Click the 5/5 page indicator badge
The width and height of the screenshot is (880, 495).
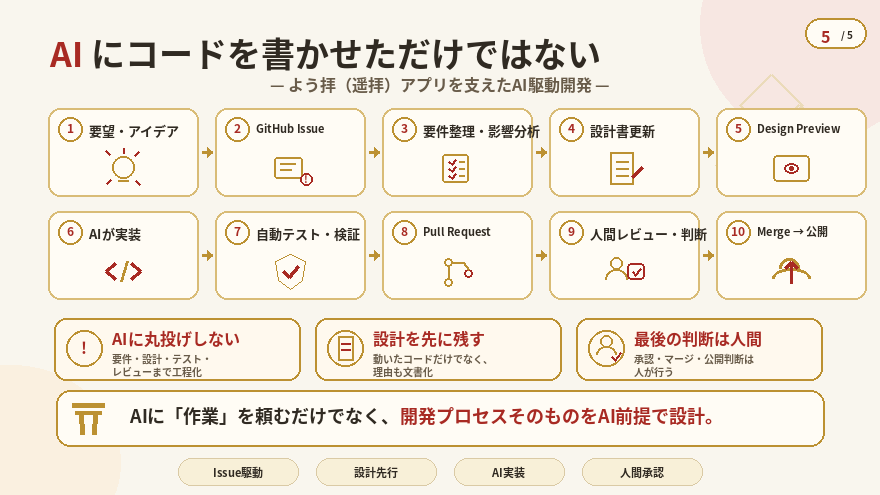click(x=836, y=34)
